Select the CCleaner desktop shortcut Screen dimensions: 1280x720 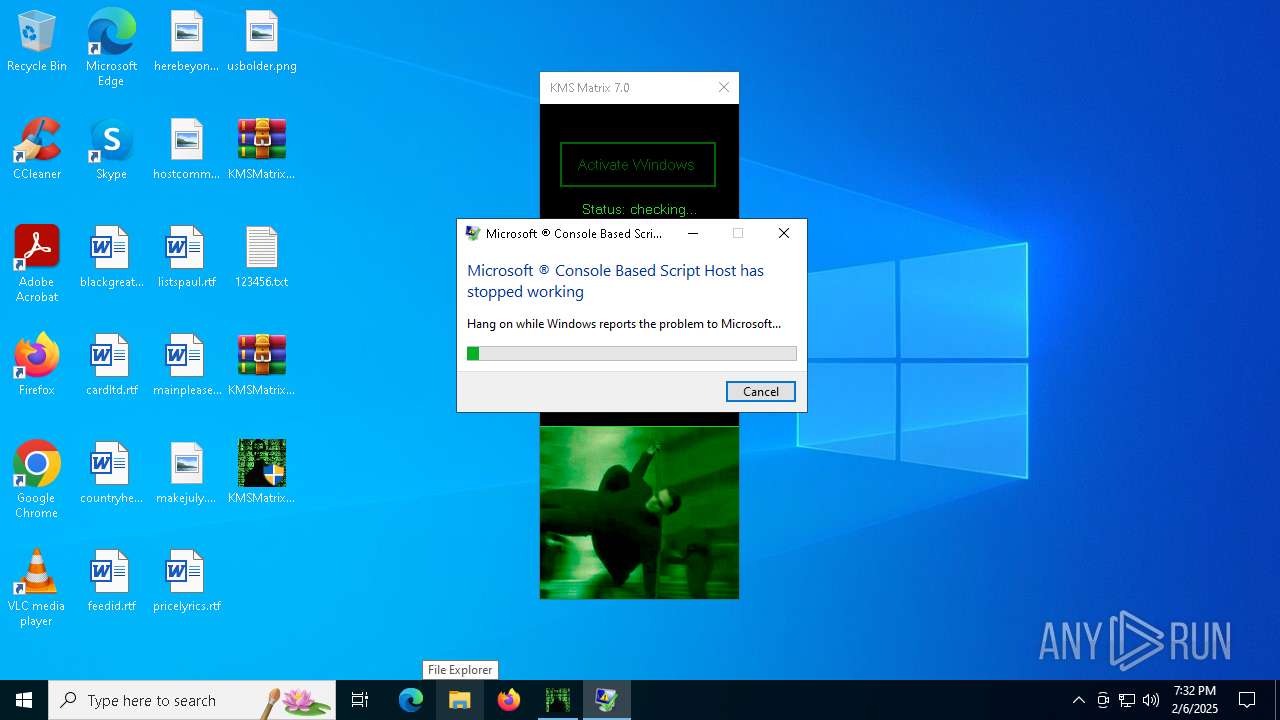tap(37, 150)
